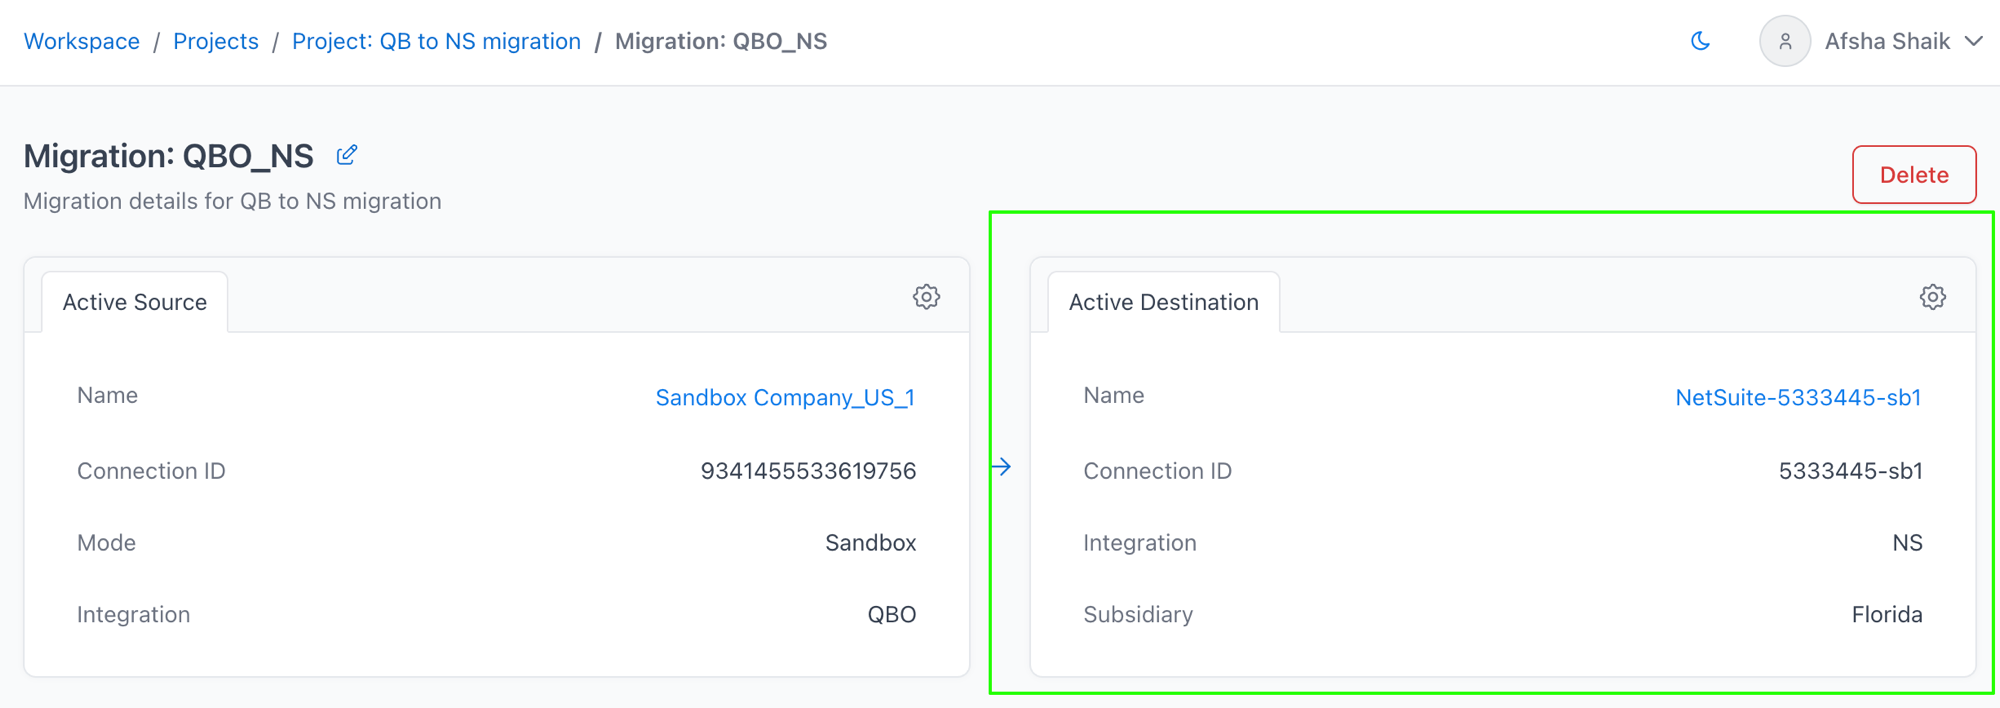Open Active Source settings gear
2000x708 pixels.
pyautogui.click(x=926, y=297)
